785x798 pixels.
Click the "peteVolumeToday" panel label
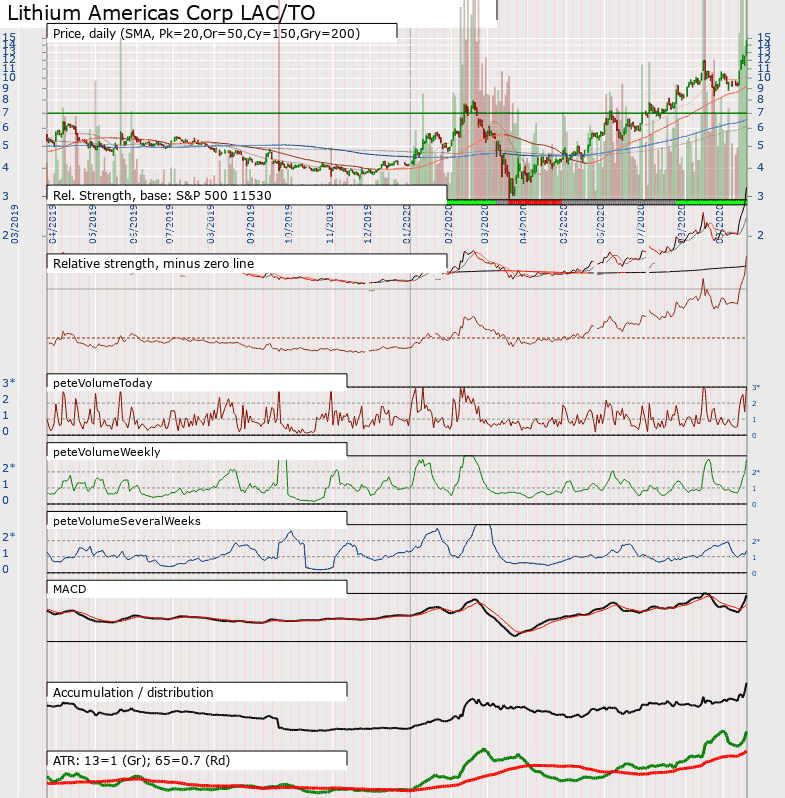(102, 383)
